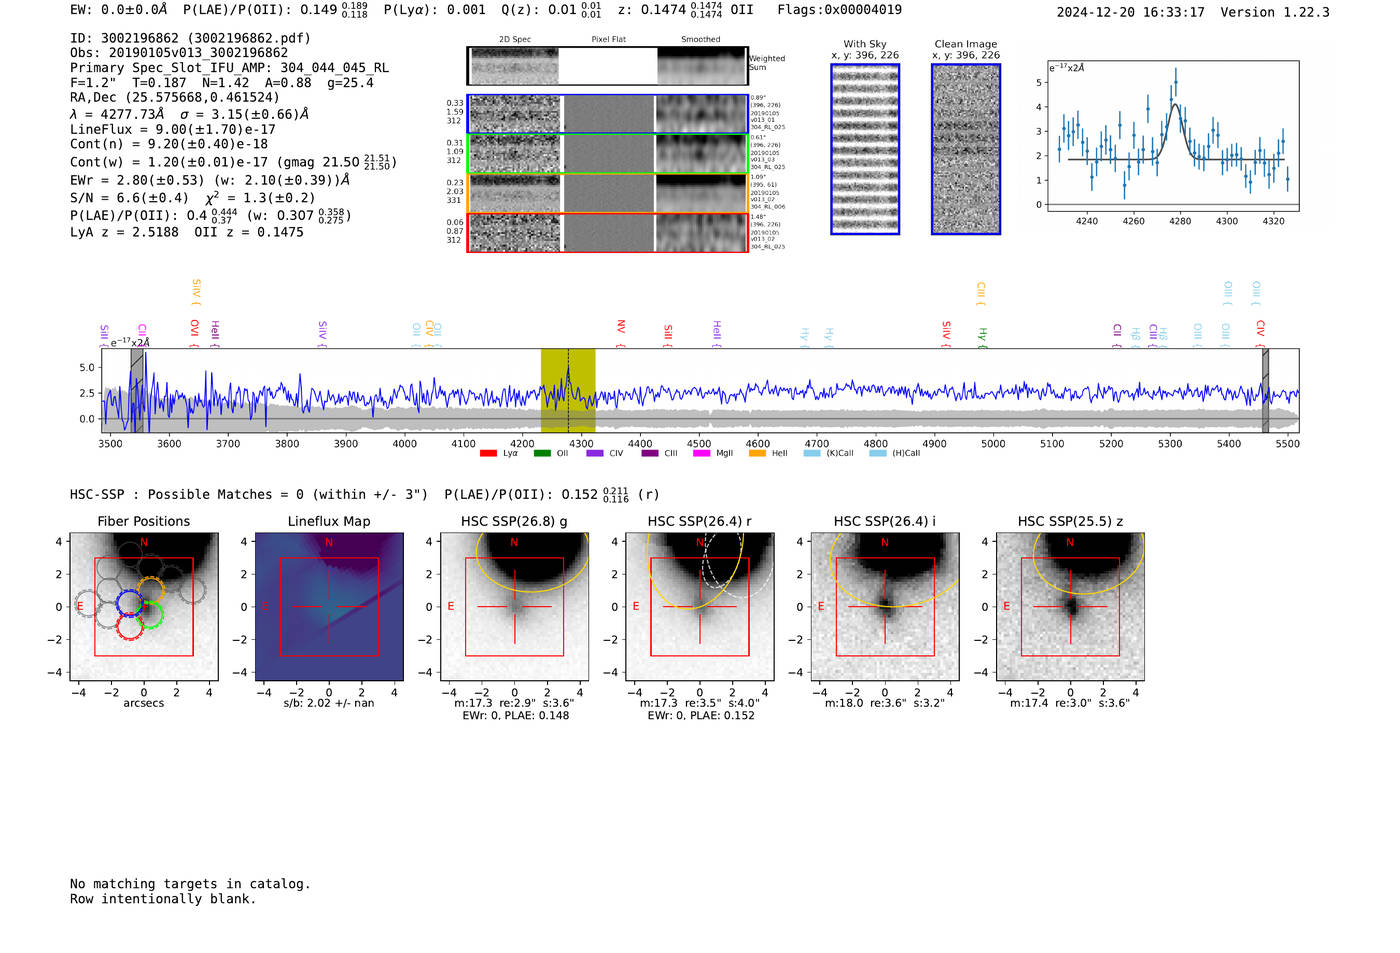The height and width of the screenshot is (953, 1400).
Task: Click the red OVI line label above spectrum
Action: [x=195, y=332]
